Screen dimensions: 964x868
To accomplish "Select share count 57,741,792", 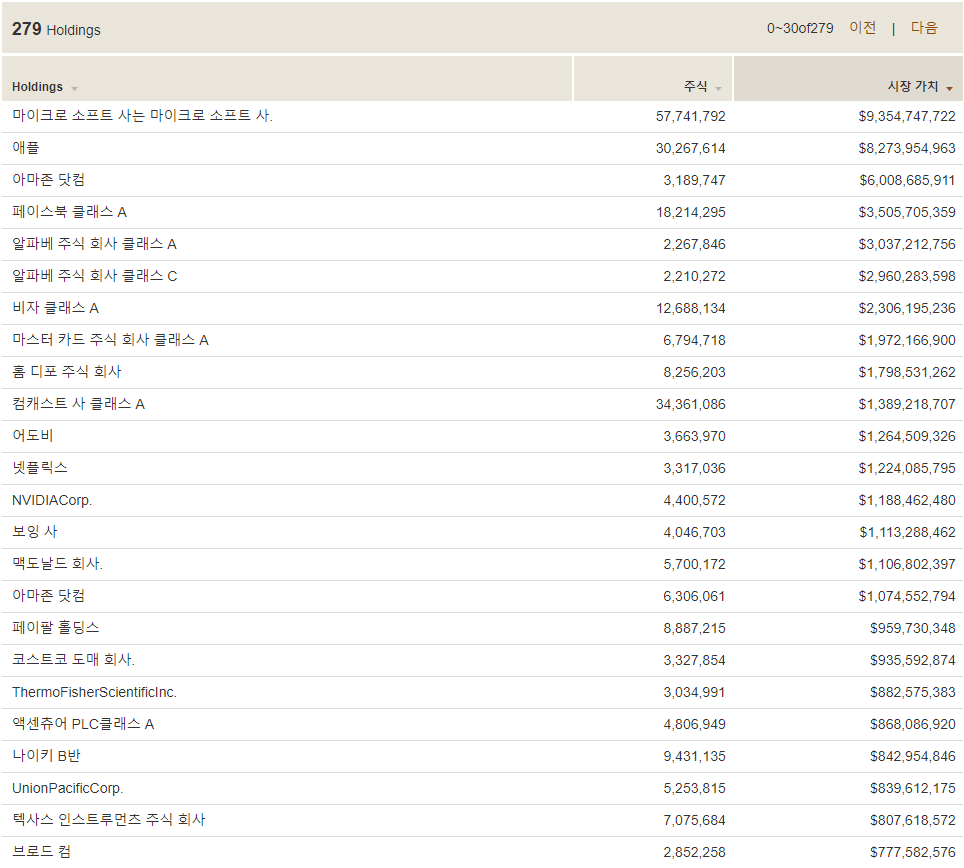I will tap(690, 116).
